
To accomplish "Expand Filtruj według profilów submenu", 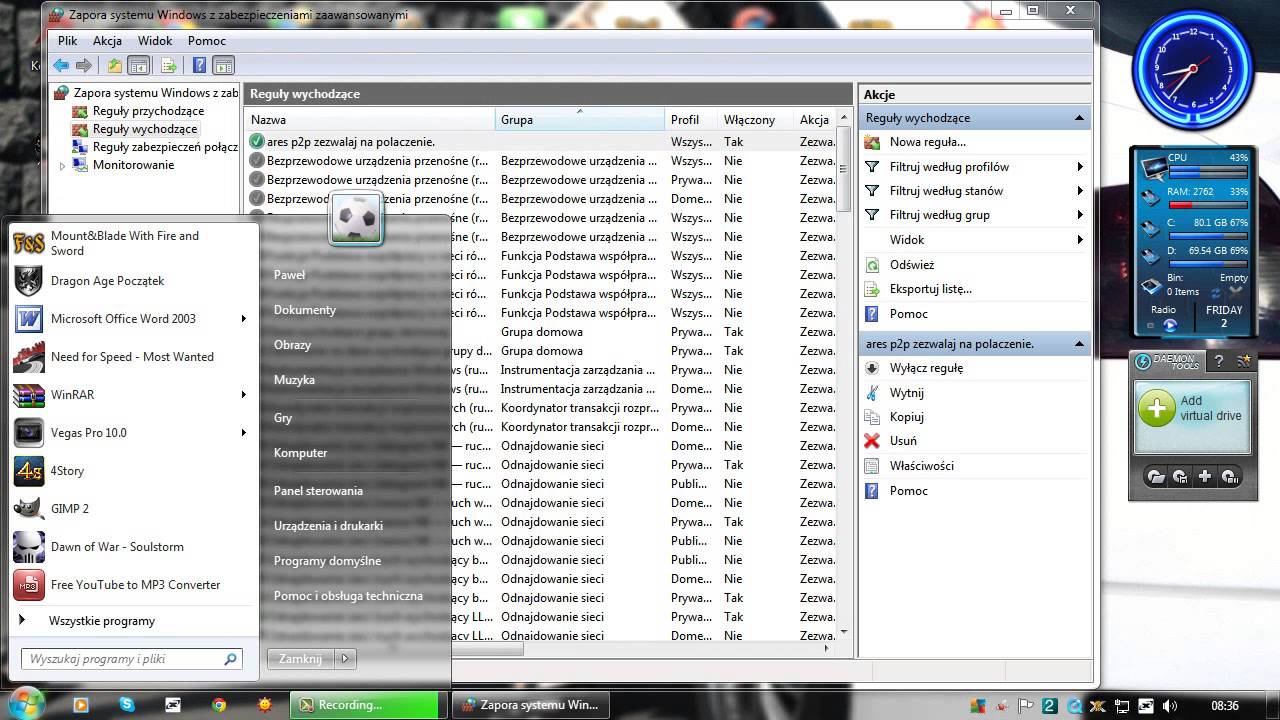I will coord(1080,167).
